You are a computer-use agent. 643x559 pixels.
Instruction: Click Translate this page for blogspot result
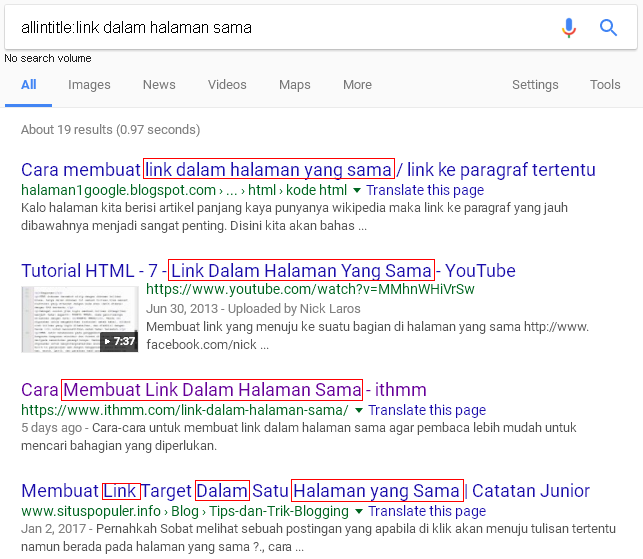425,190
